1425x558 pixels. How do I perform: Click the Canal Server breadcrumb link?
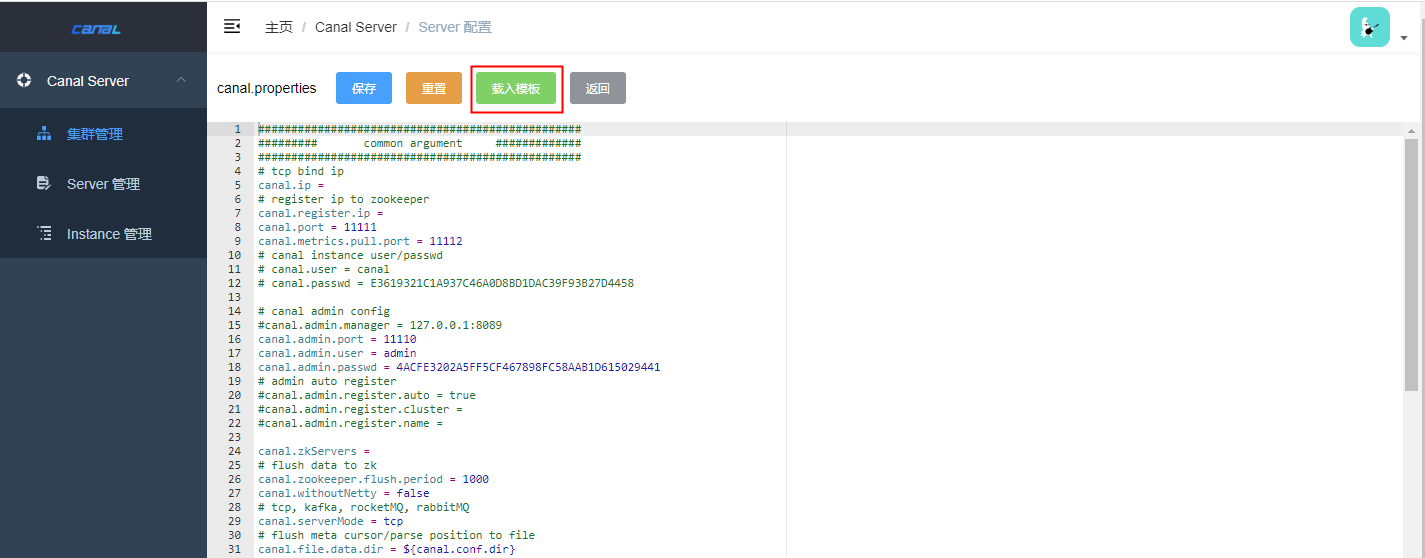[x=355, y=27]
